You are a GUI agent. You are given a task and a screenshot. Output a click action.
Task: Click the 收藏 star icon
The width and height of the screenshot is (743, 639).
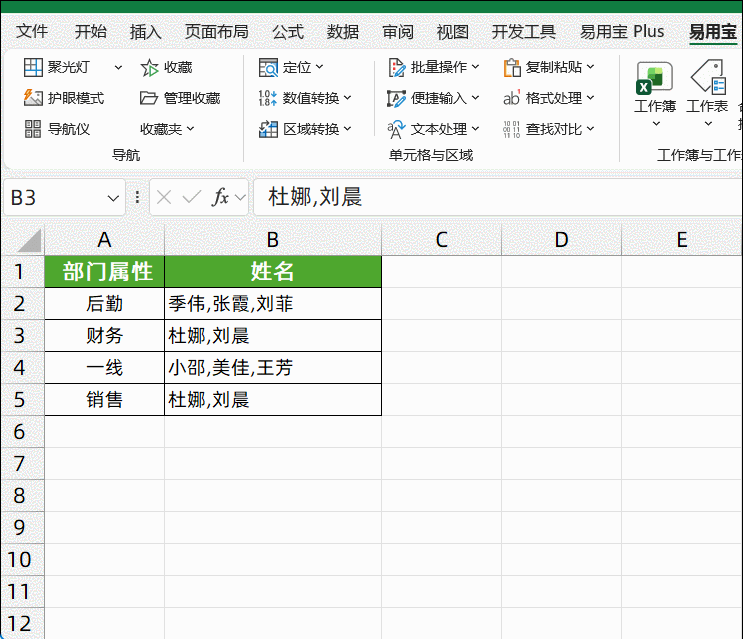(149, 68)
